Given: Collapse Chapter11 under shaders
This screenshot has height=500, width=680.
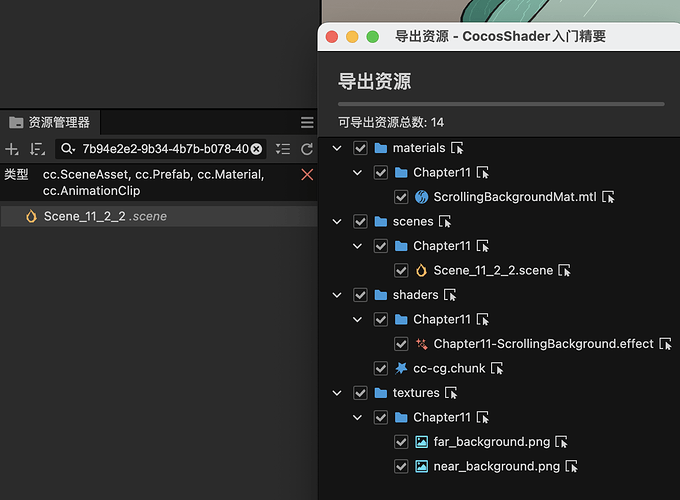Looking at the screenshot, I should tap(357, 320).
